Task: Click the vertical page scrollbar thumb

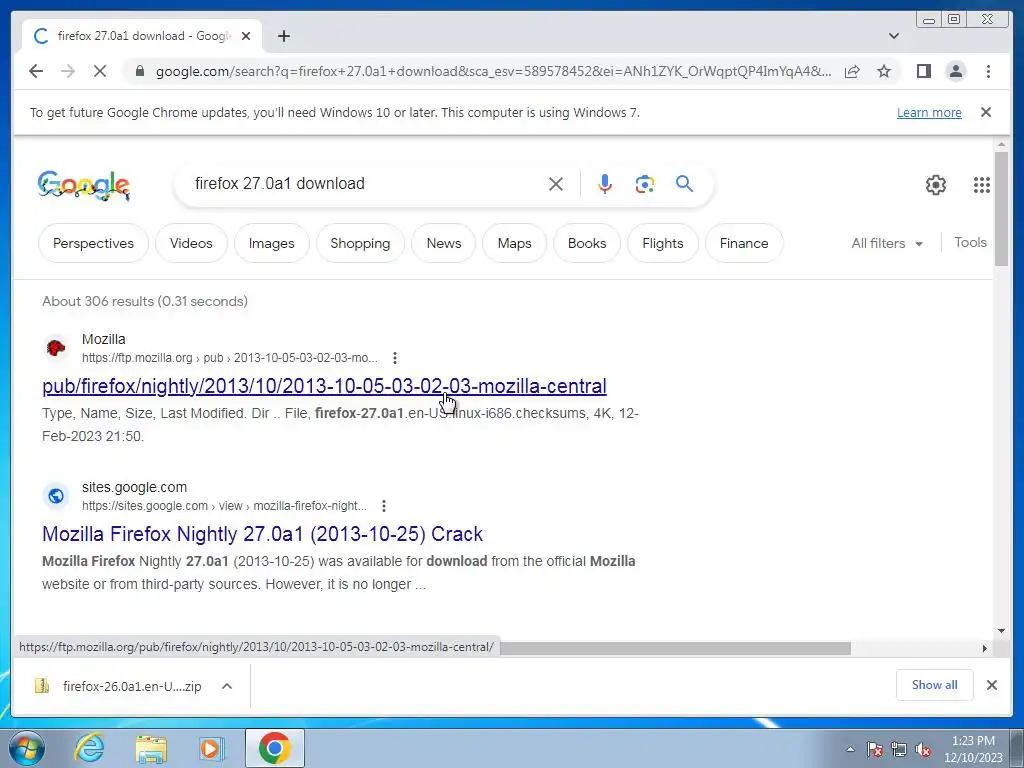Action: pyautogui.click(x=1002, y=208)
